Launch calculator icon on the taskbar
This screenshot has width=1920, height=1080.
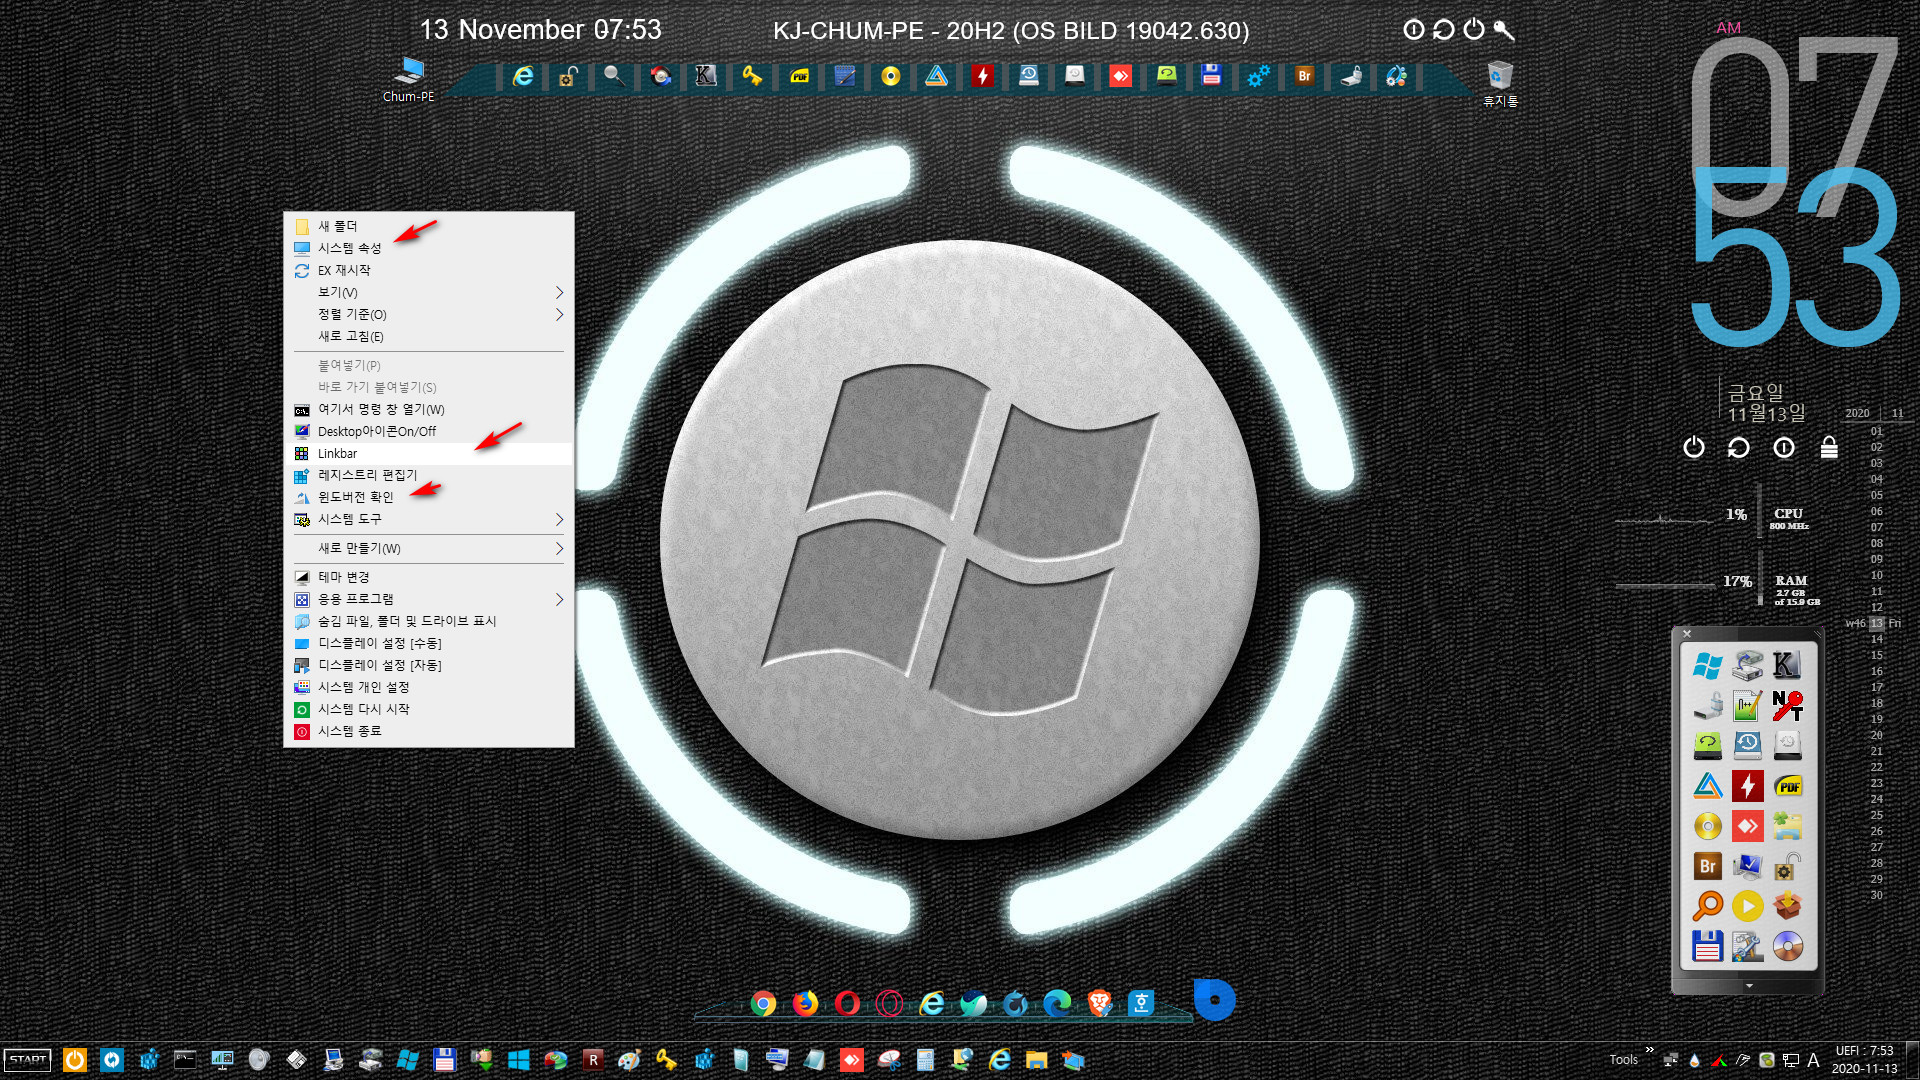pyautogui.click(x=925, y=1060)
